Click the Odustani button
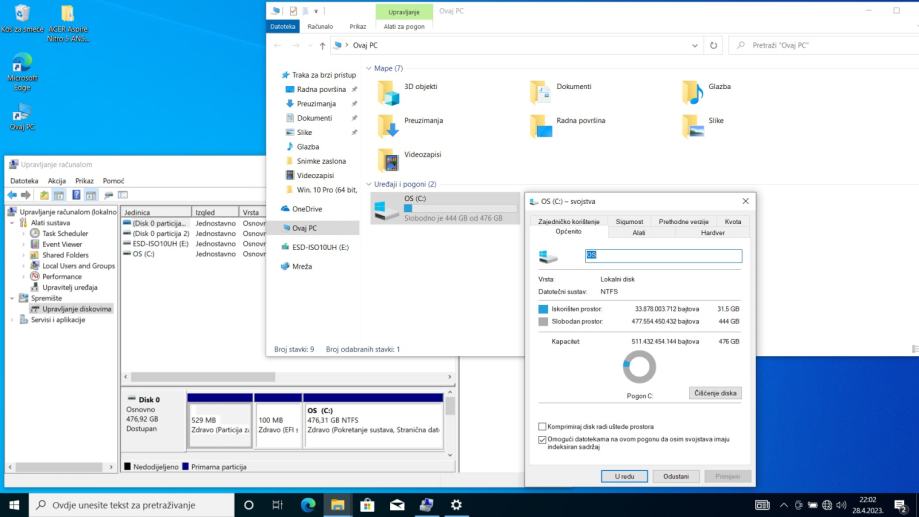 (x=676, y=477)
